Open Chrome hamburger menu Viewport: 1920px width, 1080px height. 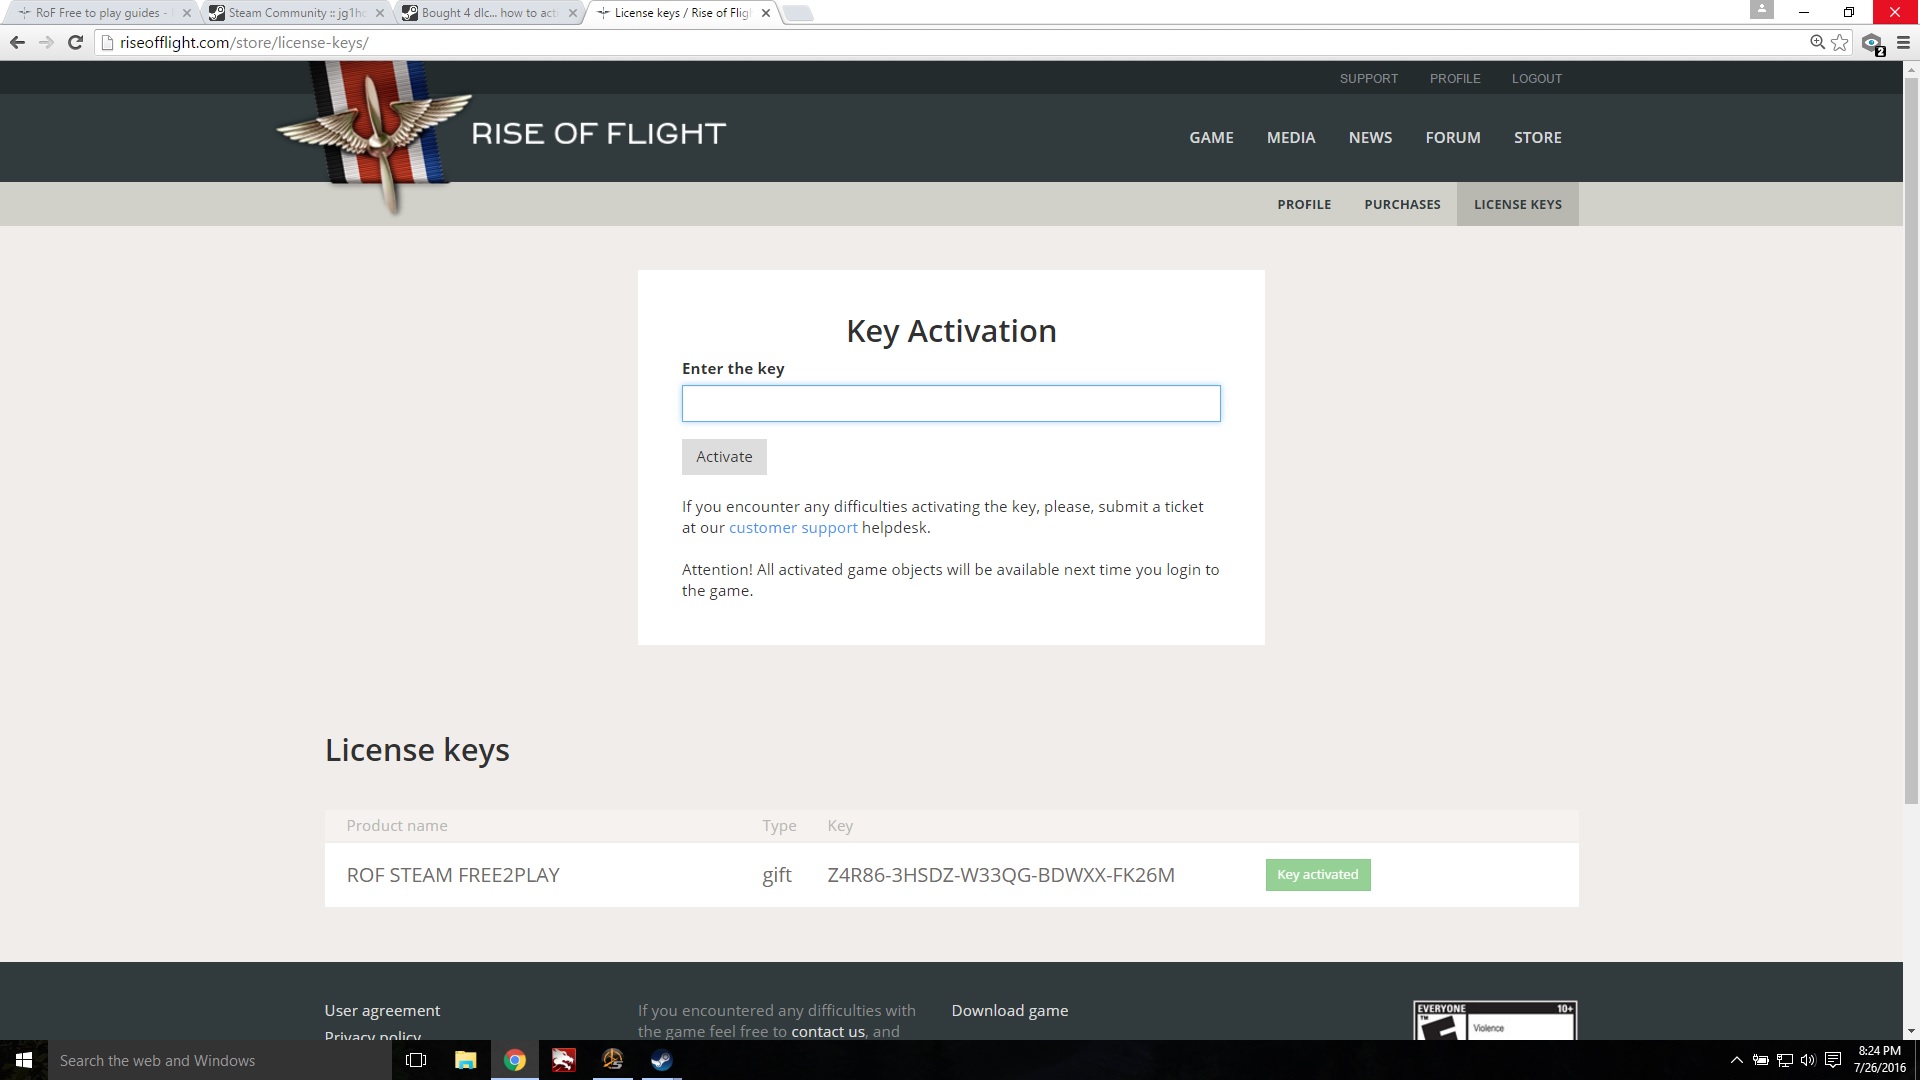pyautogui.click(x=1903, y=42)
